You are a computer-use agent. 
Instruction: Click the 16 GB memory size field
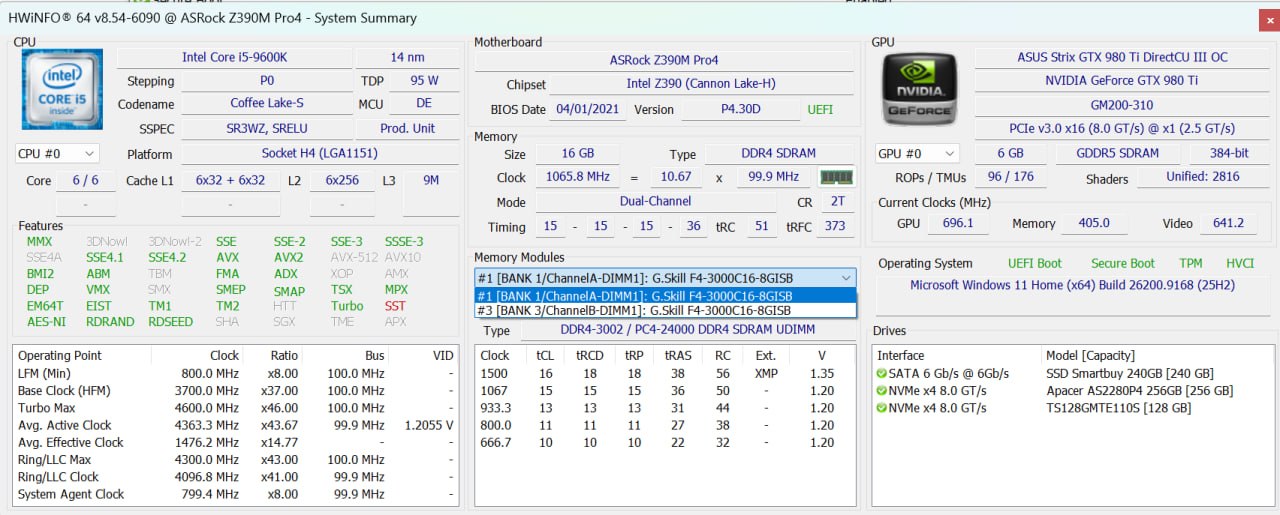coord(577,154)
